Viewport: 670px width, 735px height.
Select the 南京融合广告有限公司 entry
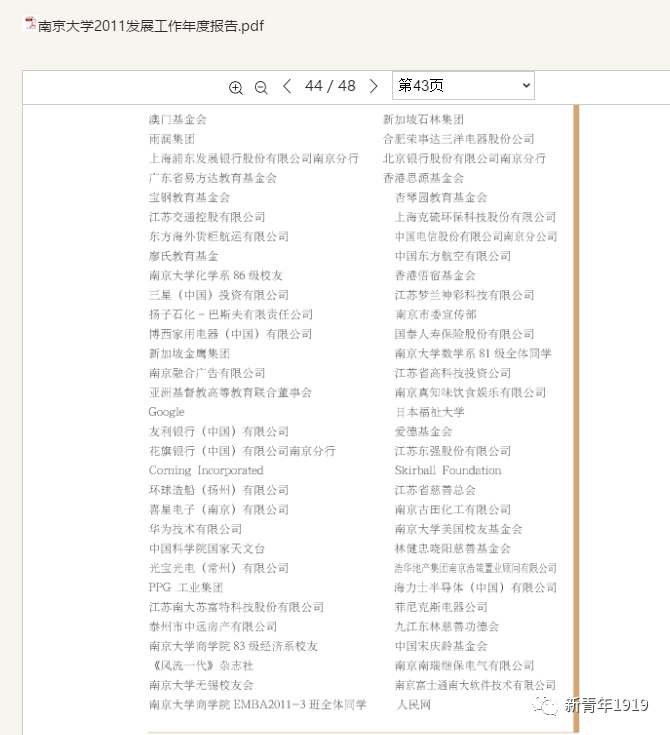(x=207, y=373)
